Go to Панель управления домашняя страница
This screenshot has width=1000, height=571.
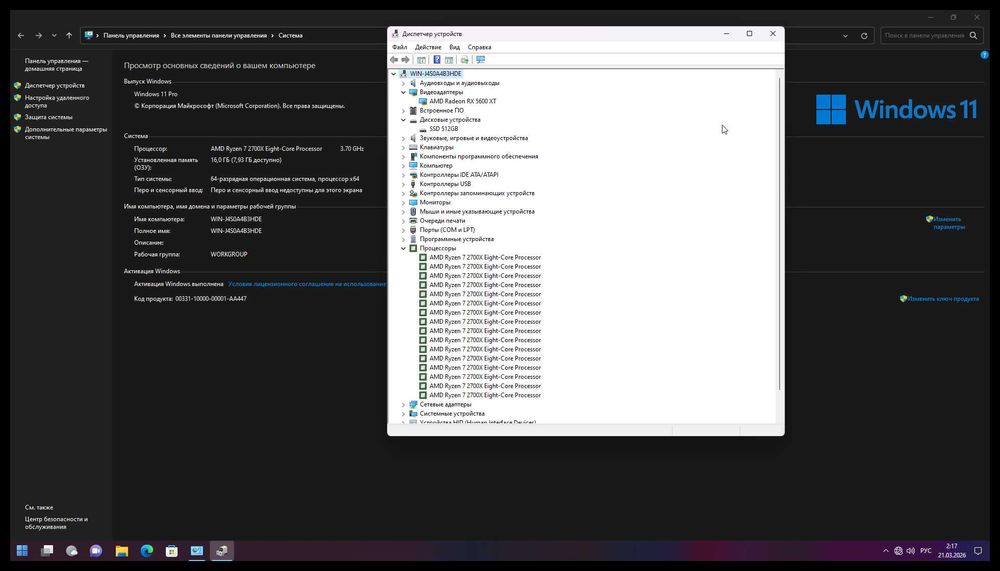57,64
